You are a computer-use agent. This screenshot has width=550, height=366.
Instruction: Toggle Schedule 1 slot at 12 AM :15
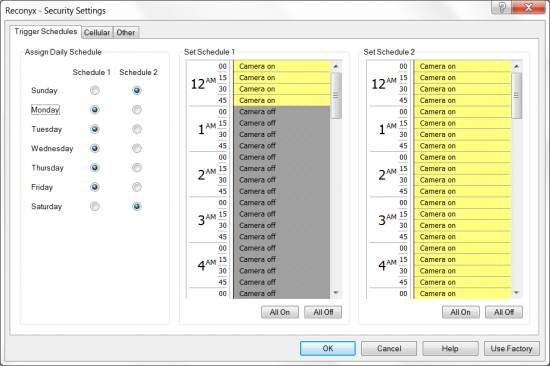coord(282,78)
